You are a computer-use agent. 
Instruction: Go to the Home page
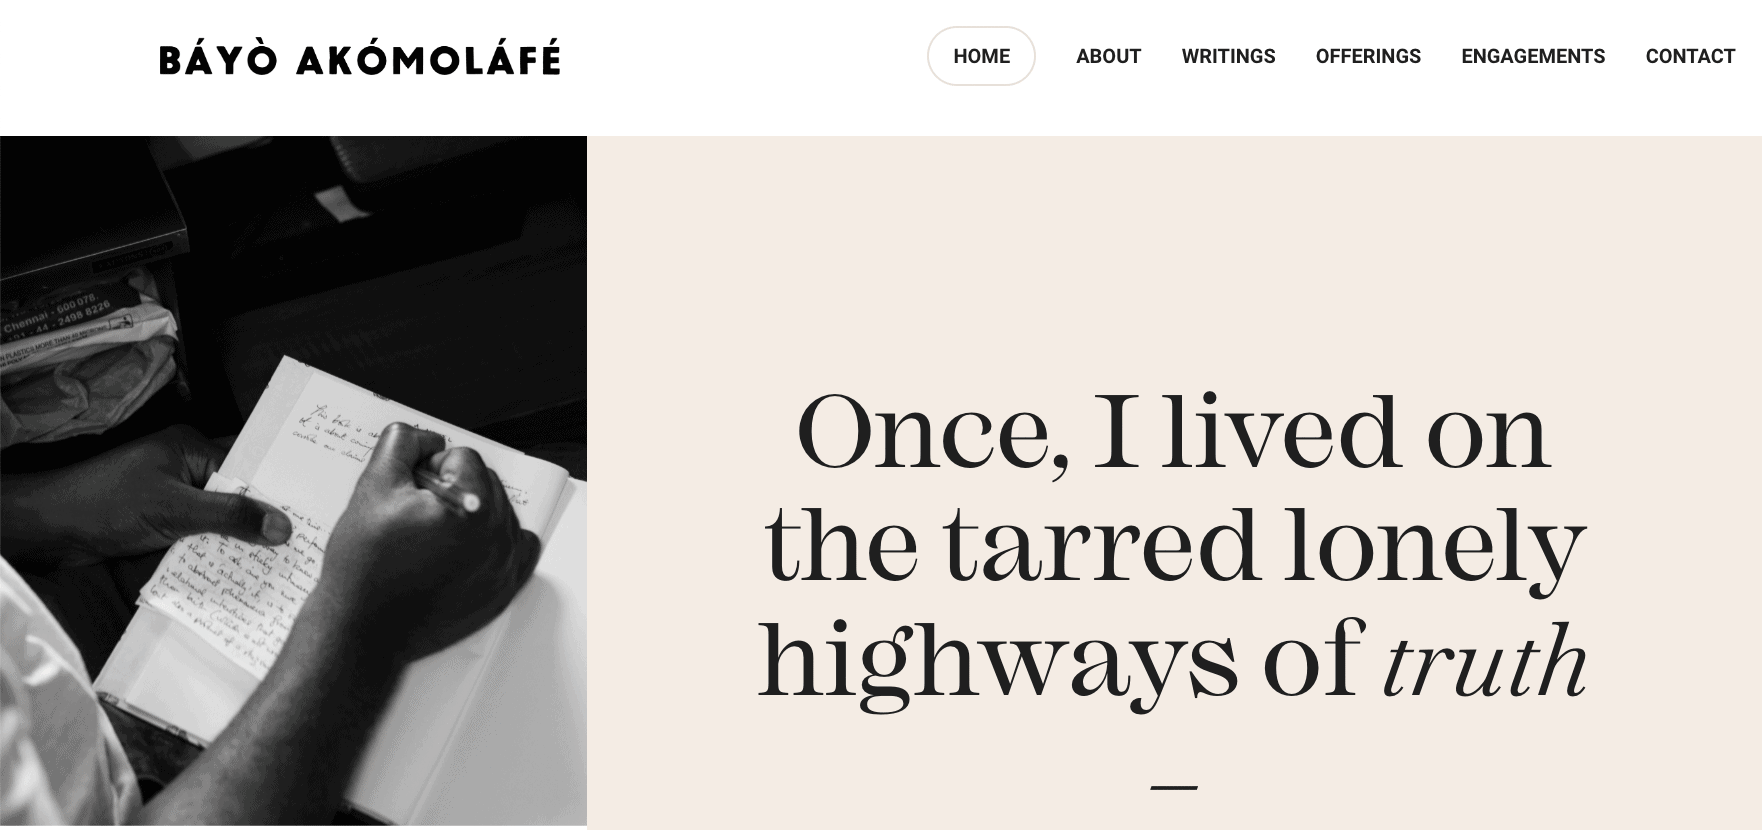pos(981,56)
